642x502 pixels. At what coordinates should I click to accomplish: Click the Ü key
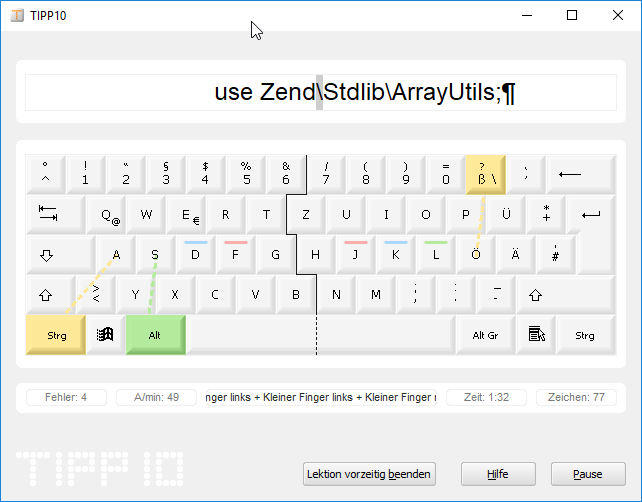506,215
